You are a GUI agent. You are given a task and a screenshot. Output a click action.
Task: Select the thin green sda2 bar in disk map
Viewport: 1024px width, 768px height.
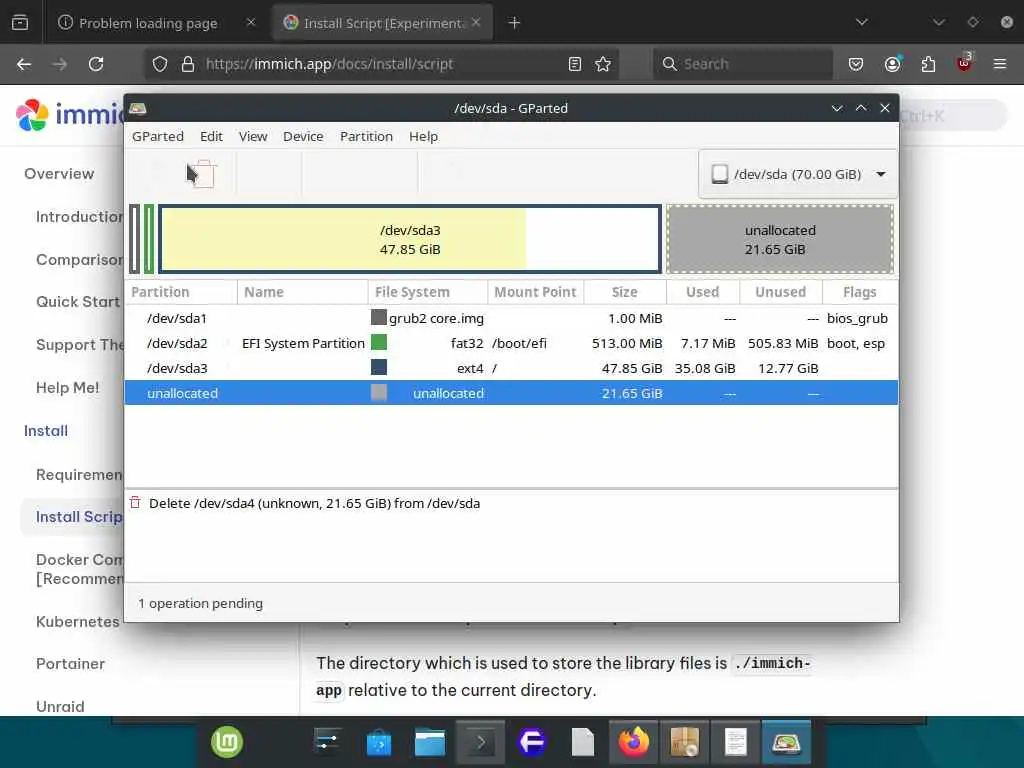click(x=149, y=239)
